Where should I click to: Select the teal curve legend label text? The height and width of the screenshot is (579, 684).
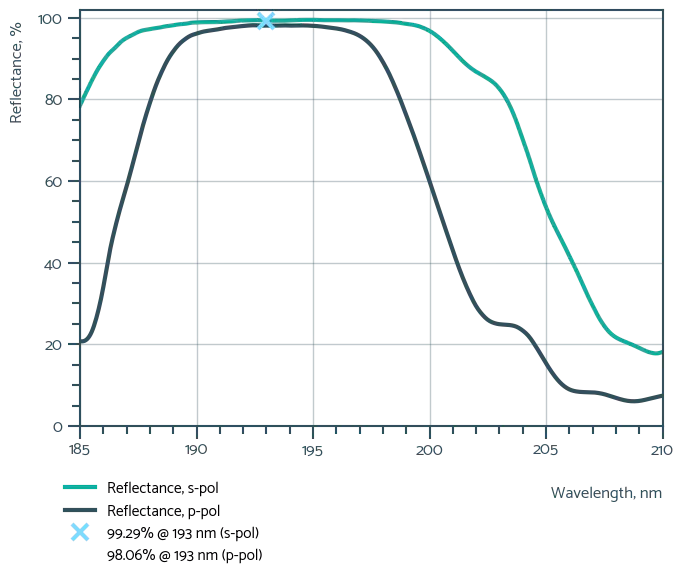(163, 488)
